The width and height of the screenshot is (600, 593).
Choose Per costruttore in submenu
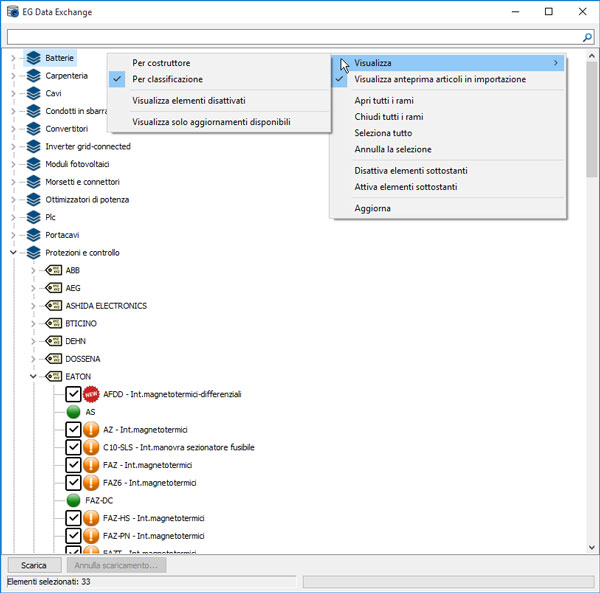[220, 63]
